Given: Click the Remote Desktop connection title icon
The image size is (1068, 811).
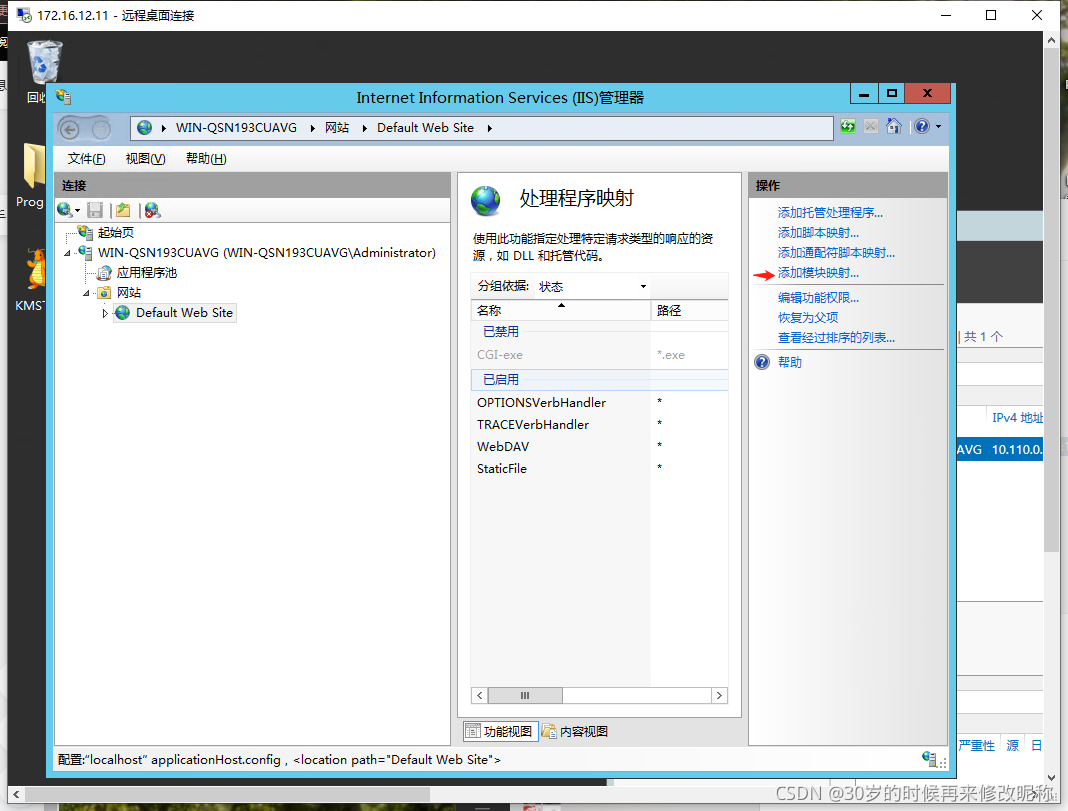Looking at the screenshot, I should [24, 15].
